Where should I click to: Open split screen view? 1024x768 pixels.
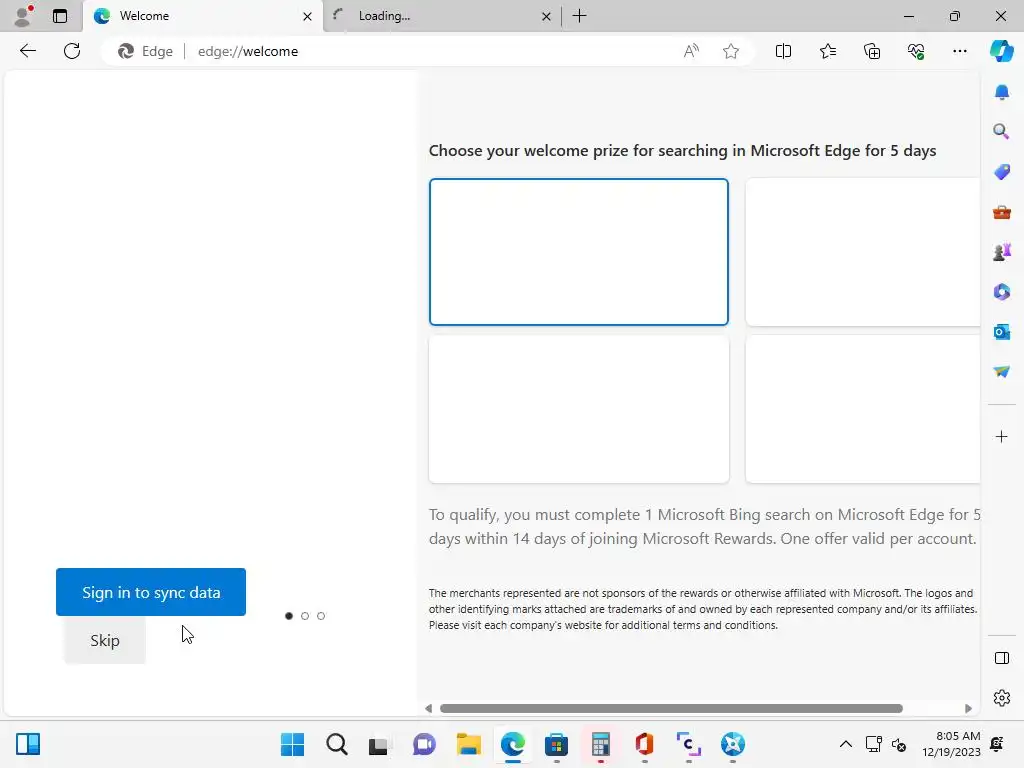783,51
